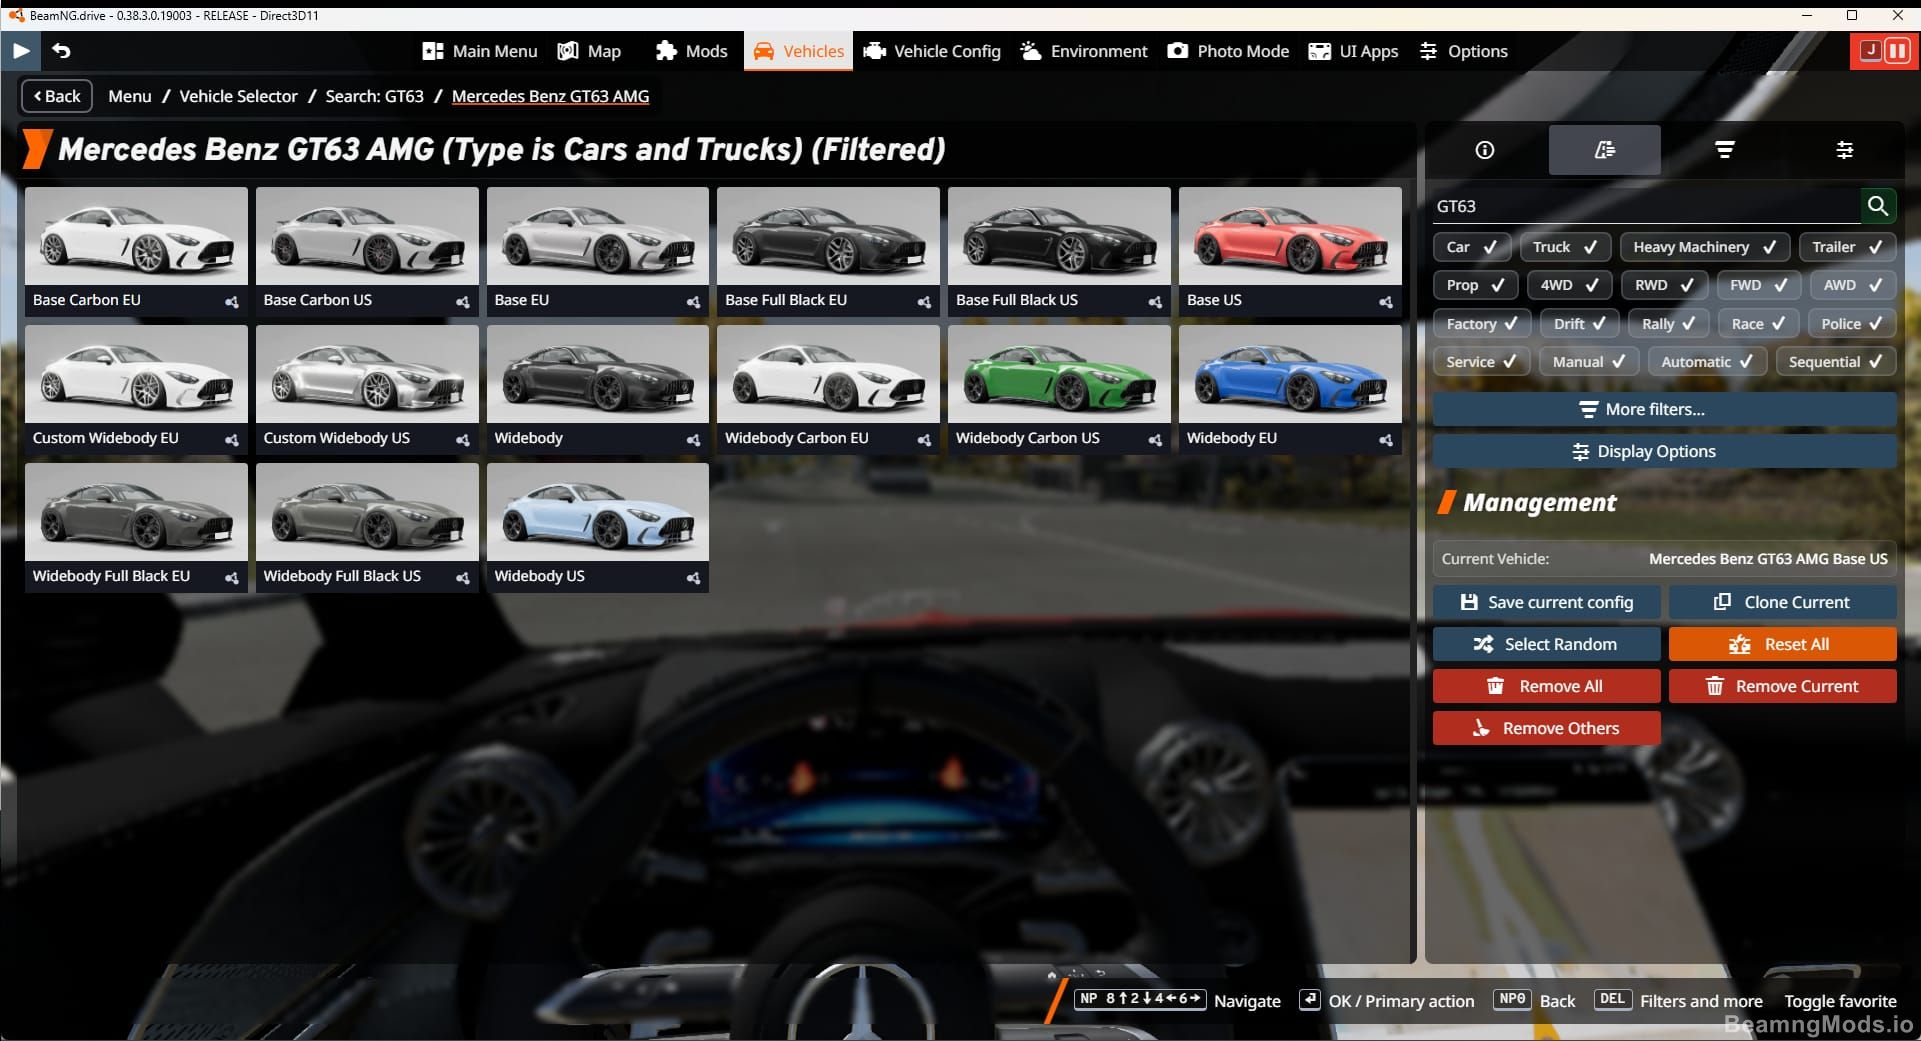Open the vehicle info panel tab
Image resolution: width=1921 pixels, height=1041 pixels.
pyautogui.click(x=1484, y=150)
